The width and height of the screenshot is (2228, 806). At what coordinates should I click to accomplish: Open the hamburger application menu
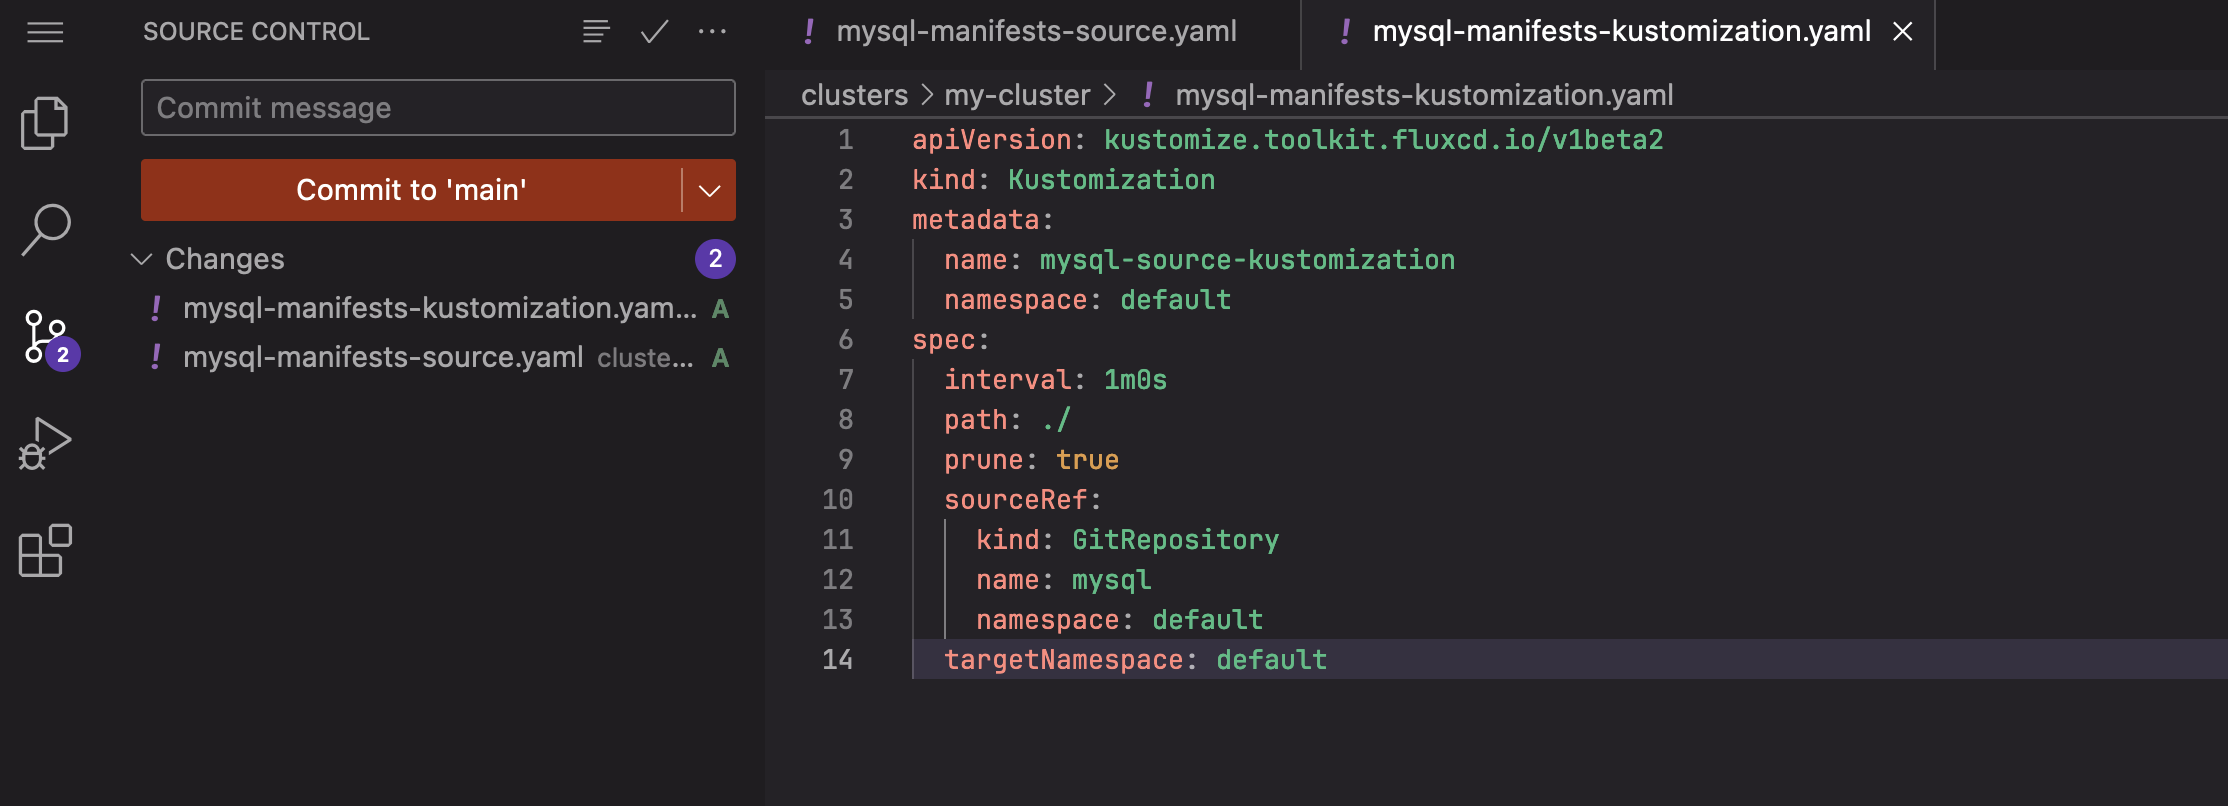[x=45, y=33]
